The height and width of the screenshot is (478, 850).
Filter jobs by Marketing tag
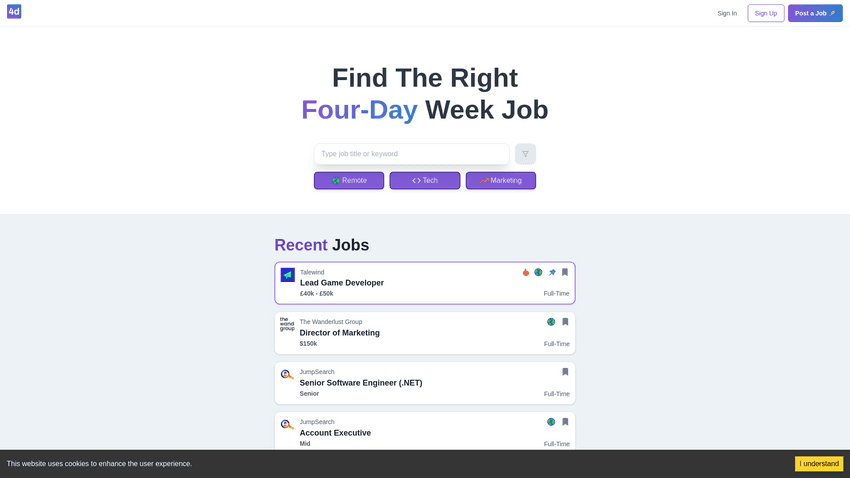point(500,181)
